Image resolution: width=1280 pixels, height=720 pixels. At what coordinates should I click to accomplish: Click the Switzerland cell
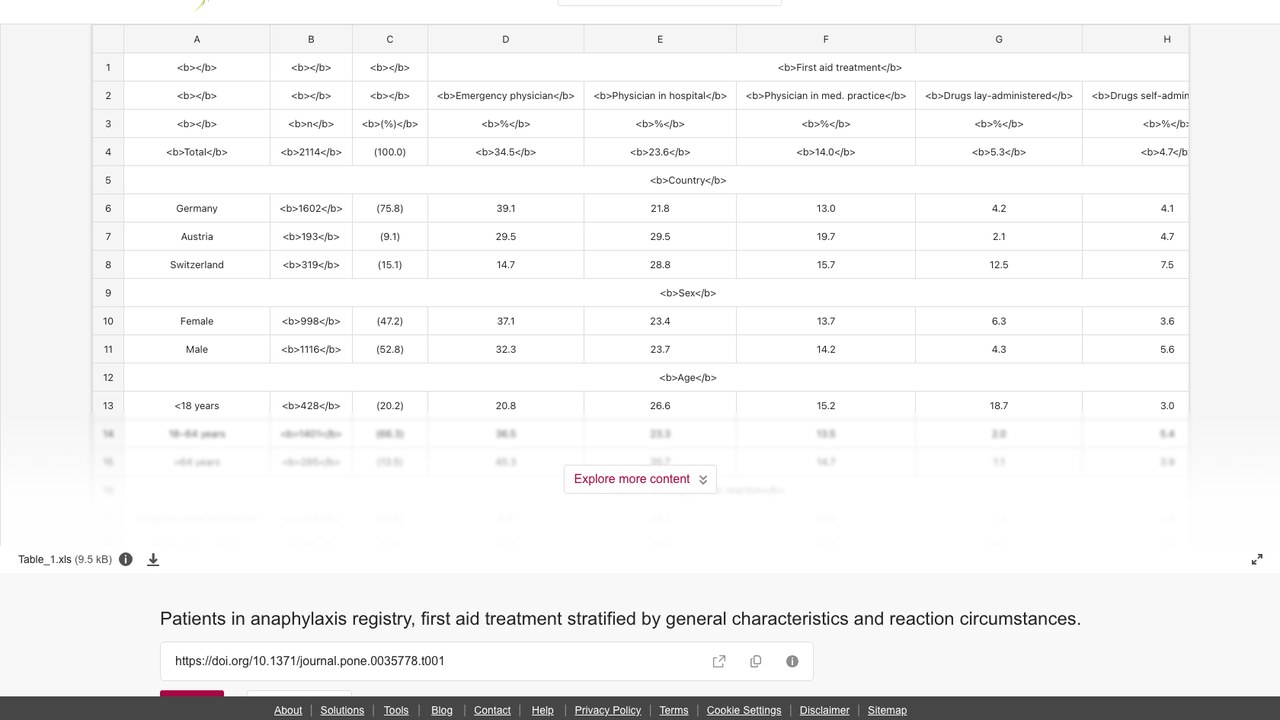[197, 265]
